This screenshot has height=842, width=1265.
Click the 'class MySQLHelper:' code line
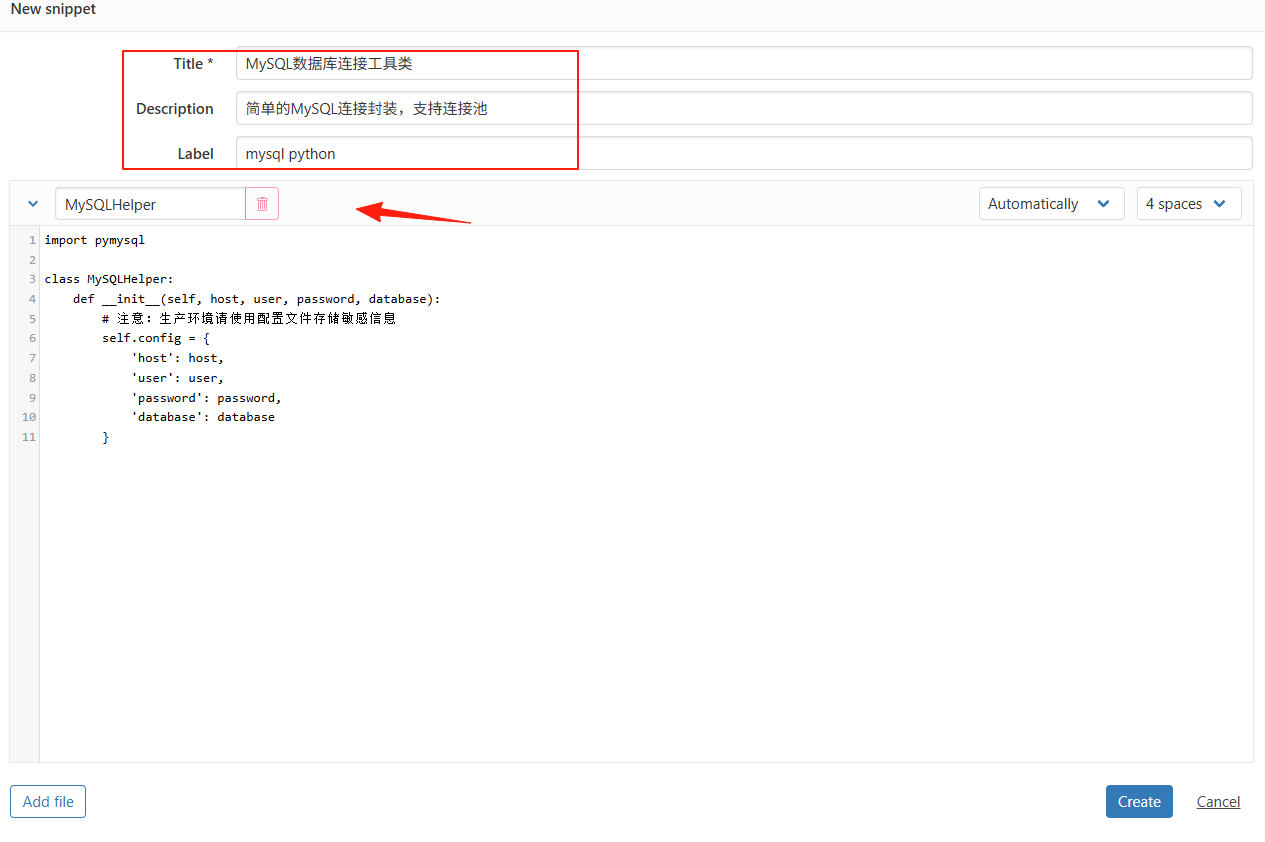pos(109,279)
